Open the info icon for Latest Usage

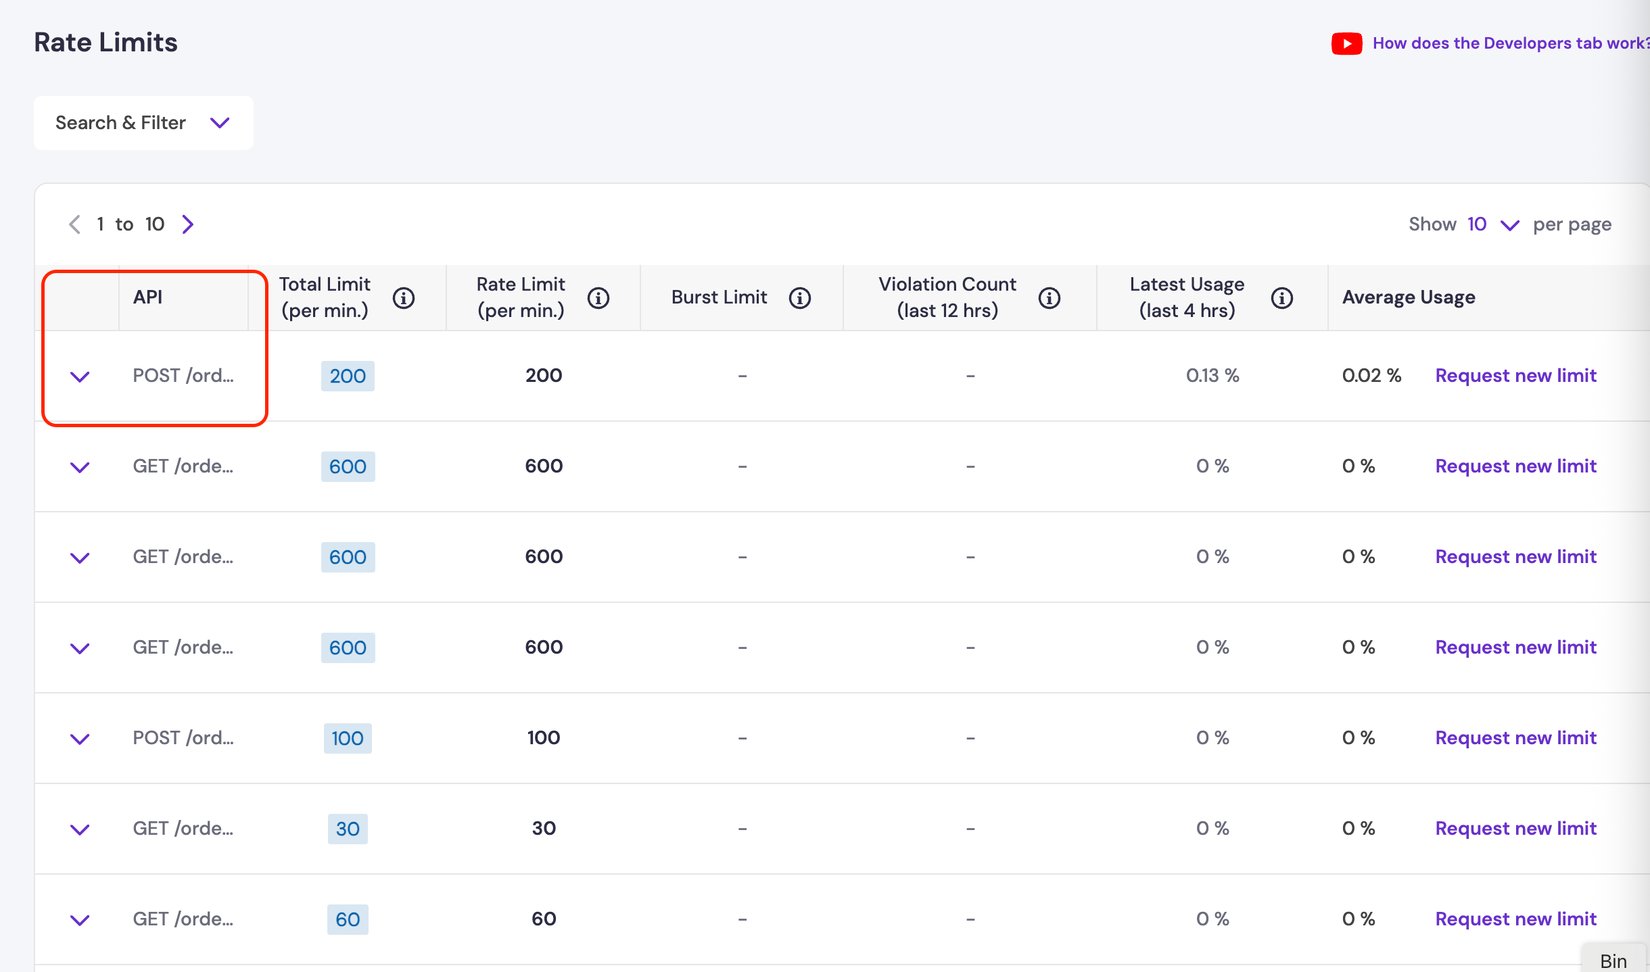(1282, 298)
